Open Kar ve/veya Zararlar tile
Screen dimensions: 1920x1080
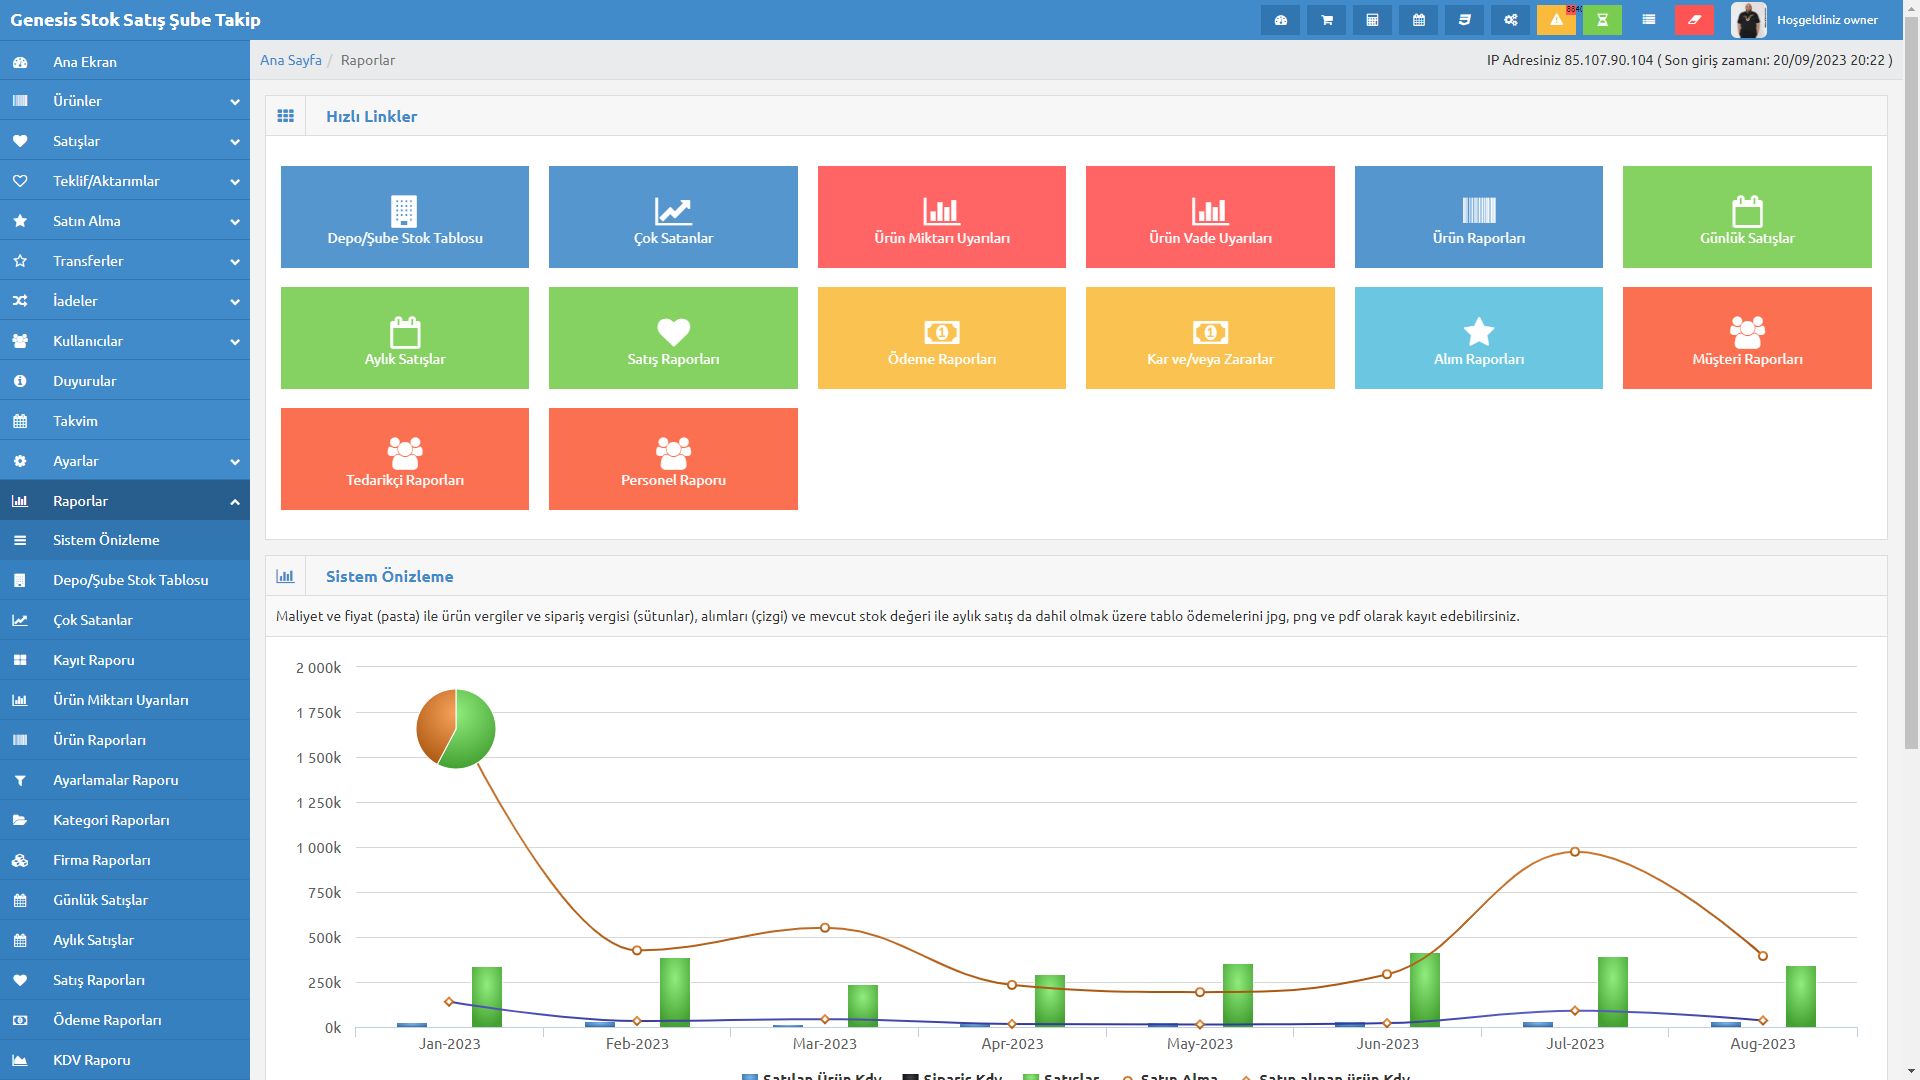(1210, 338)
